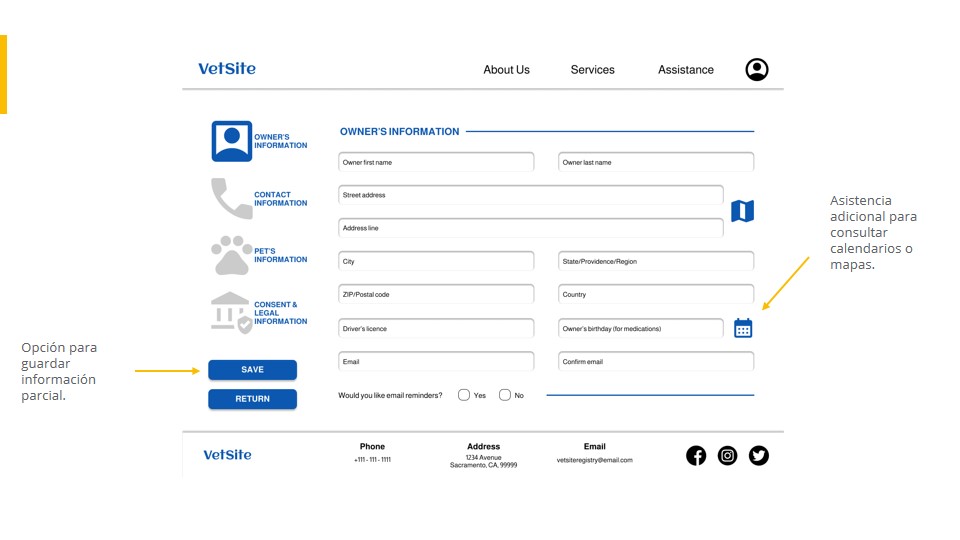Open the About Us menu item
The image size is (960, 540).
pos(506,70)
